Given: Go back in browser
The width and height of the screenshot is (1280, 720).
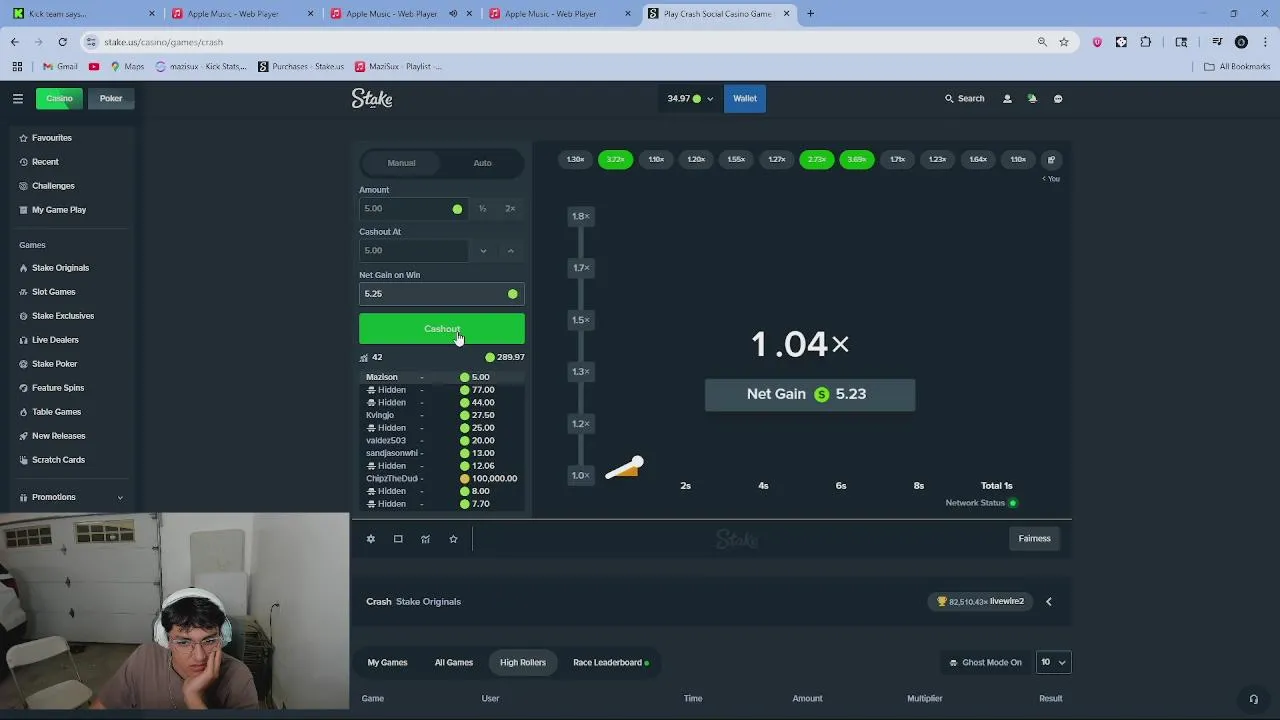Looking at the screenshot, I should (x=14, y=42).
